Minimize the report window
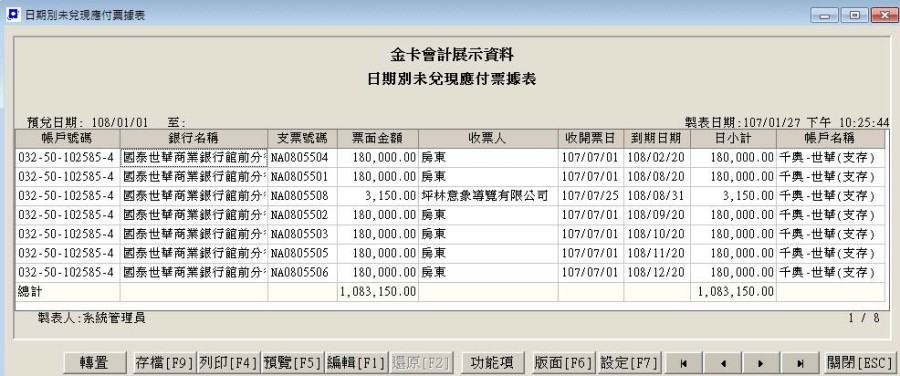Viewport: 900px width, 376px height. click(825, 15)
